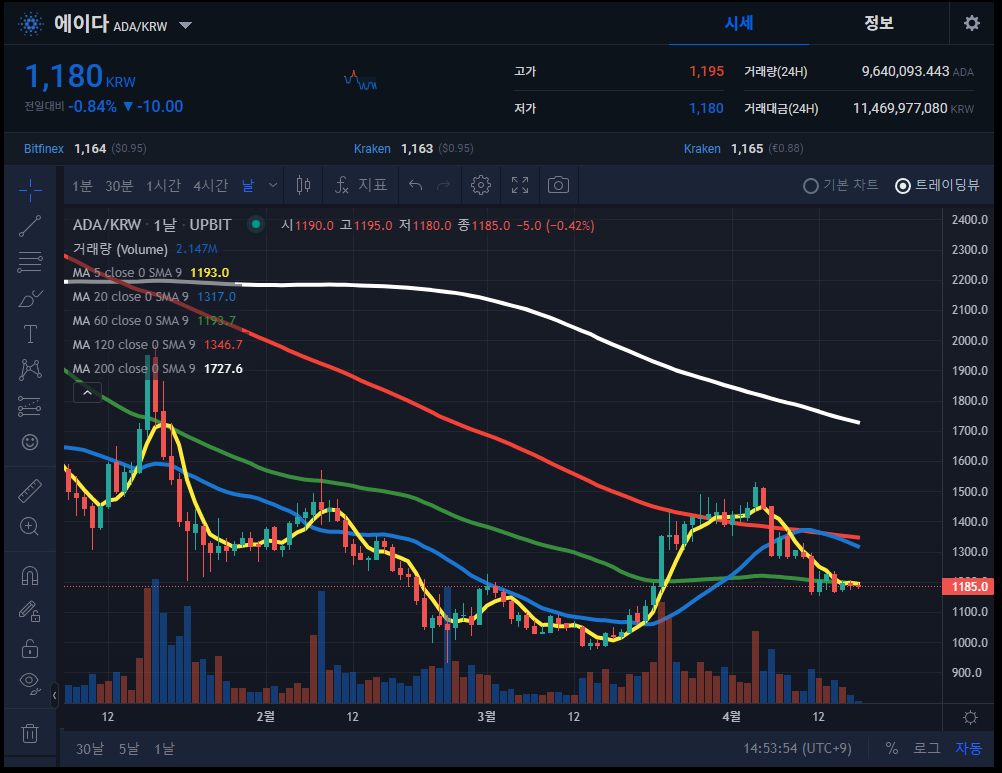Toggle lock all drawing tools
The width and height of the screenshot is (1002, 773).
(30, 649)
